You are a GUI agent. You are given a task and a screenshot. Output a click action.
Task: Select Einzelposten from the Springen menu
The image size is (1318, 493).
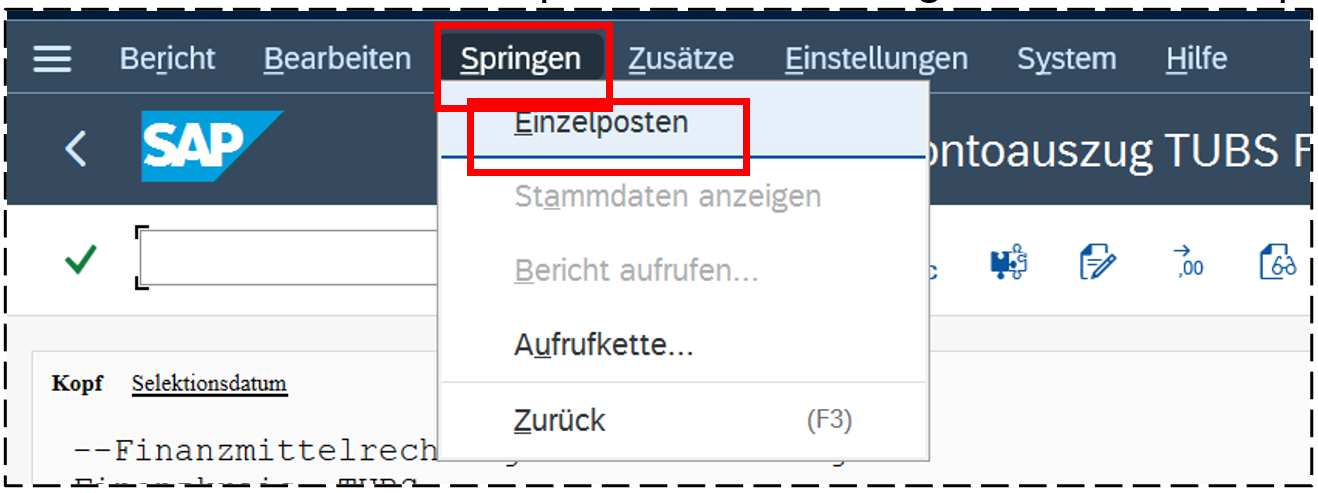[x=601, y=123]
